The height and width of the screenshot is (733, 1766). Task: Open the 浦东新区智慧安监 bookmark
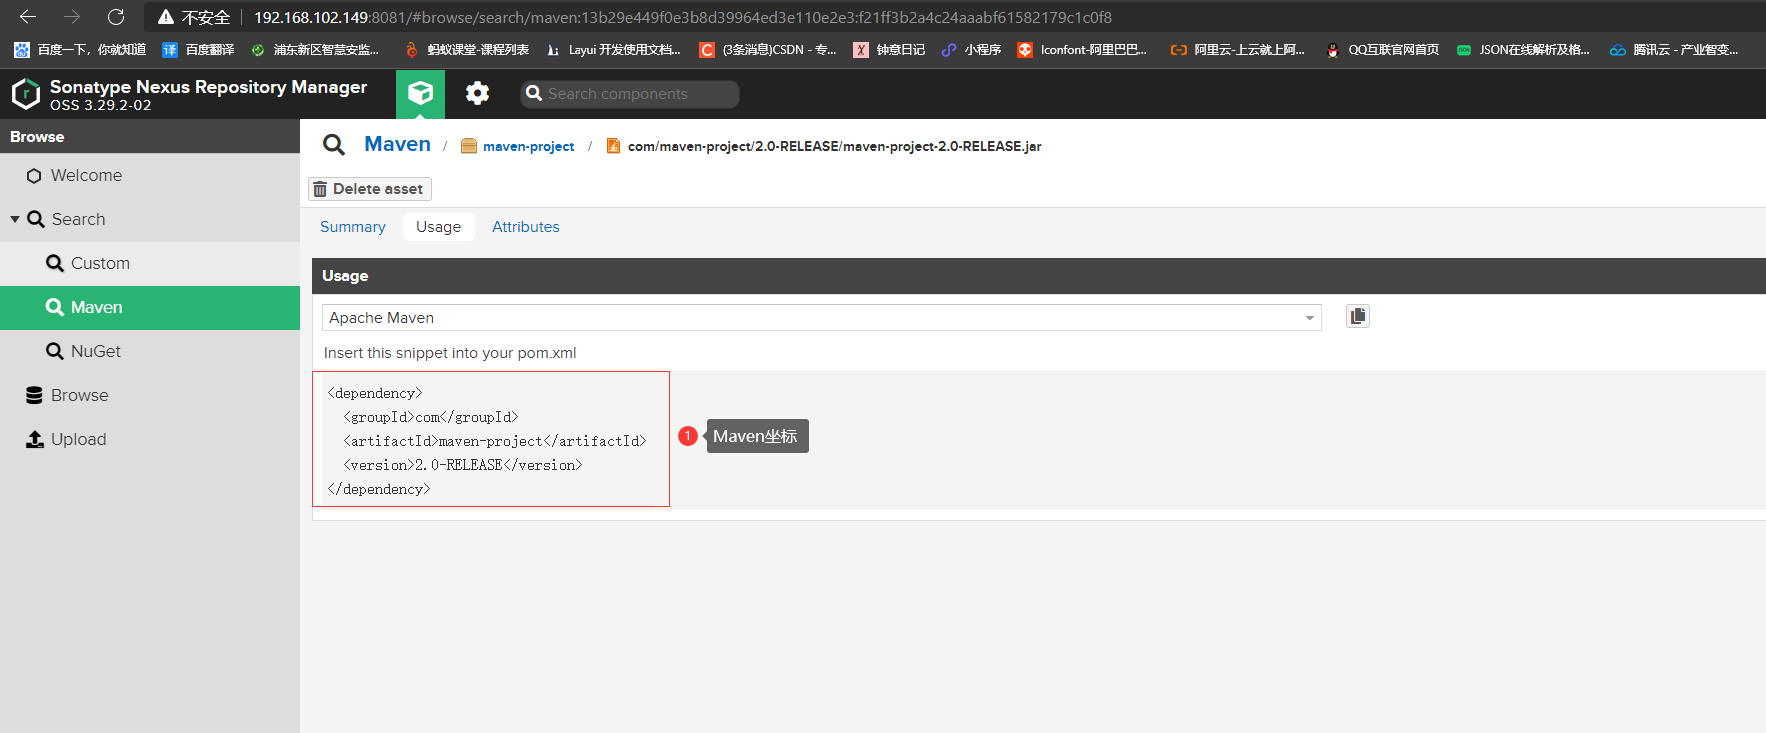(x=315, y=49)
